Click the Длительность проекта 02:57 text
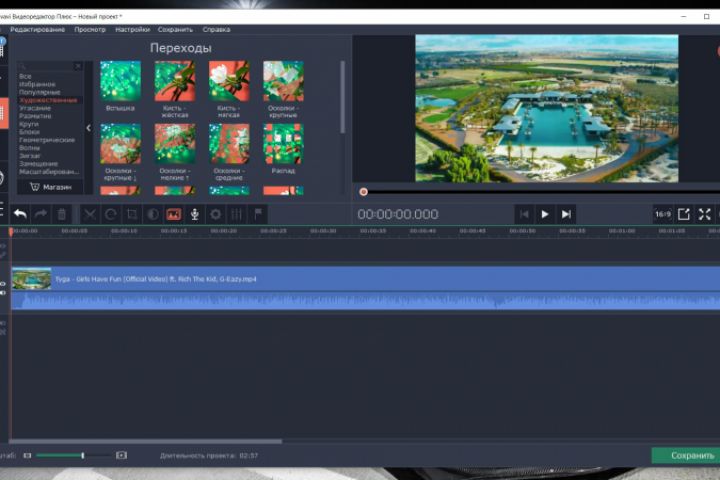The height and width of the screenshot is (480, 720). 209,455
